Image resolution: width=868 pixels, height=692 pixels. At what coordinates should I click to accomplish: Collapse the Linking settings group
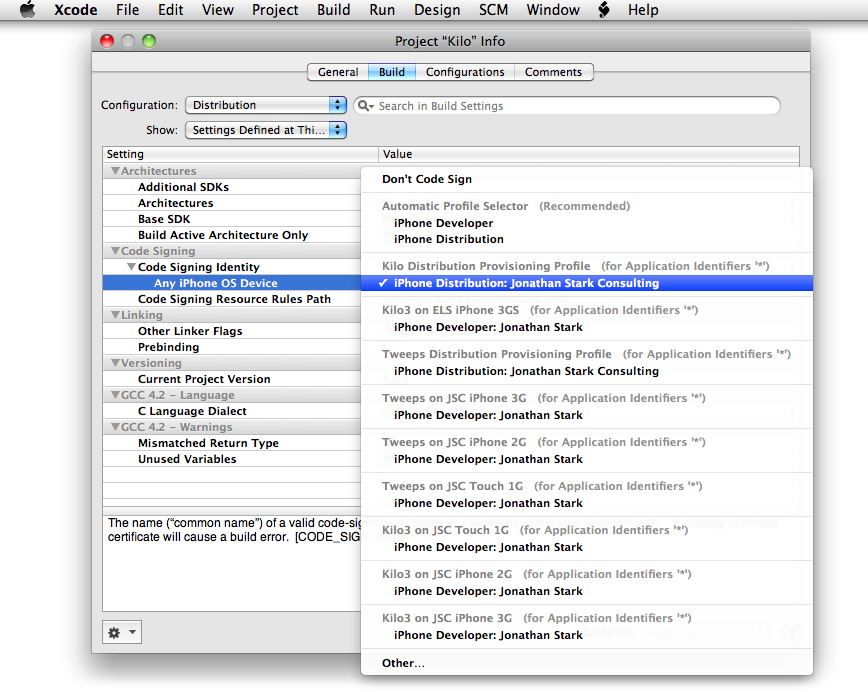[114, 315]
